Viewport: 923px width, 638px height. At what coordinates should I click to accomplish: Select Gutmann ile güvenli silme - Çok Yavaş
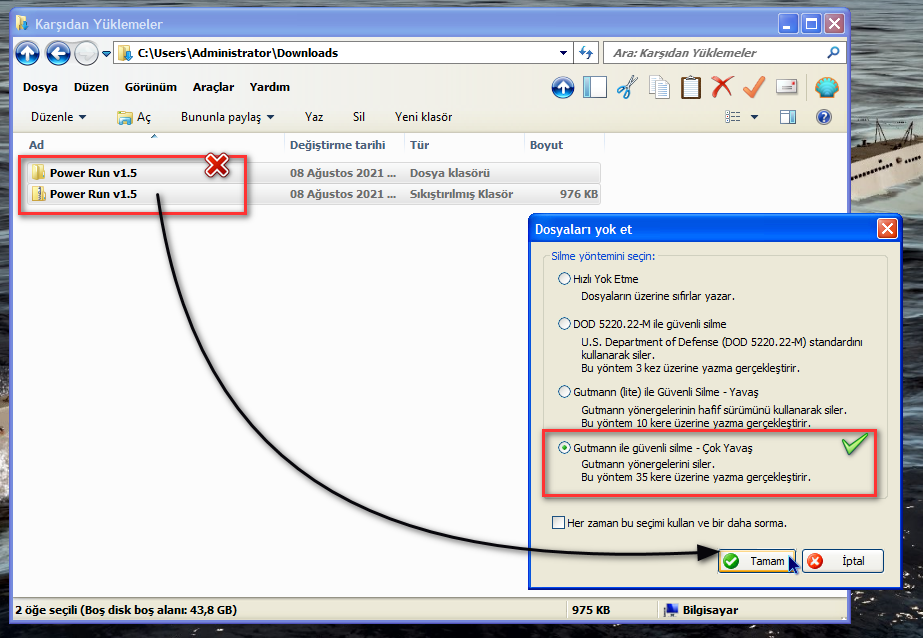click(x=564, y=448)
